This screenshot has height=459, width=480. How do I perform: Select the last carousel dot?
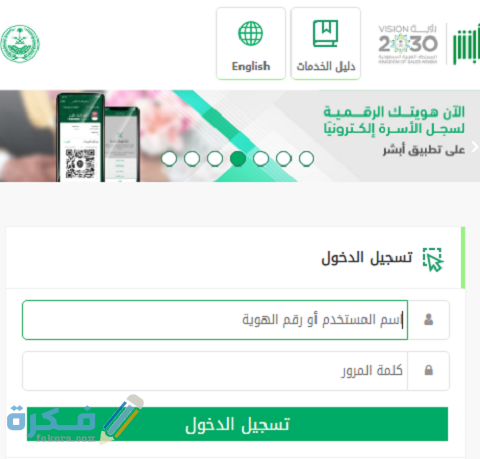[x=306, y=158]
